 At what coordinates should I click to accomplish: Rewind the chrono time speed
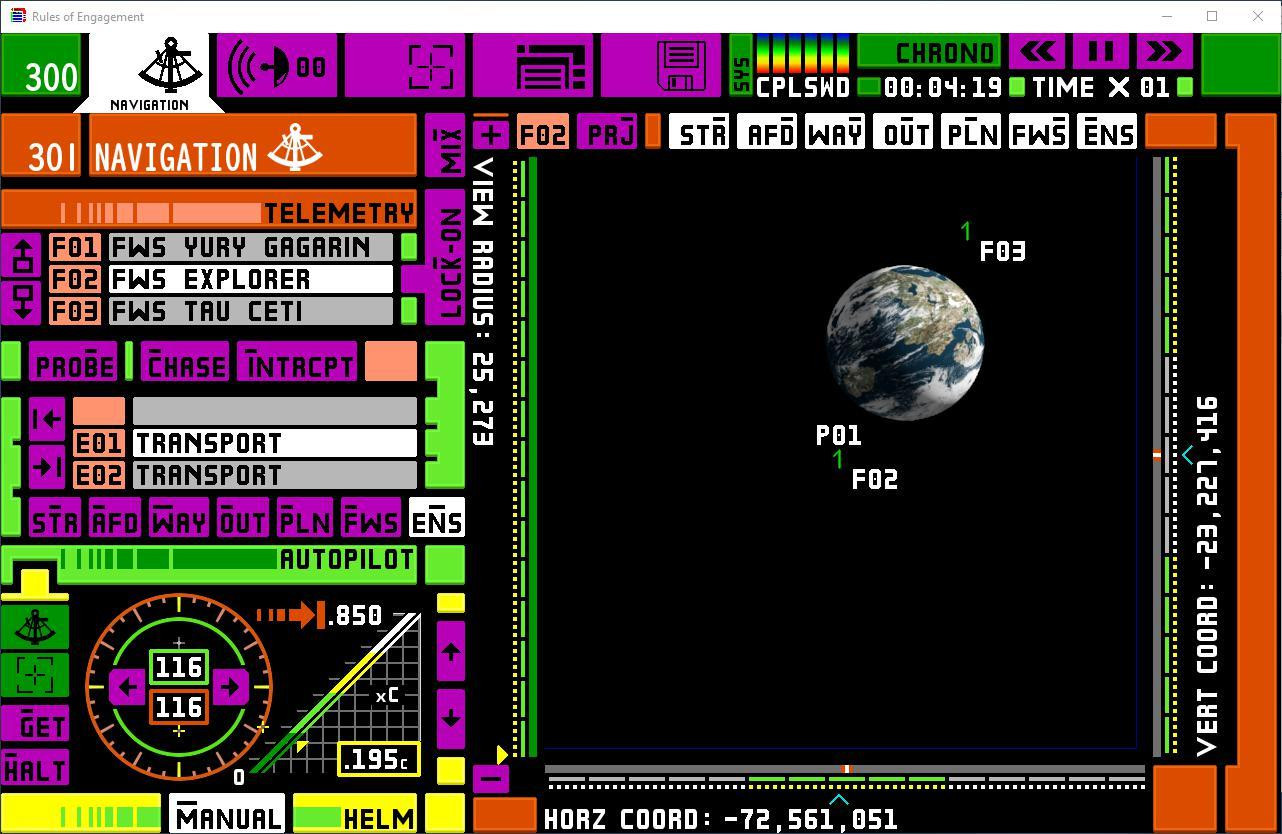1037,51
